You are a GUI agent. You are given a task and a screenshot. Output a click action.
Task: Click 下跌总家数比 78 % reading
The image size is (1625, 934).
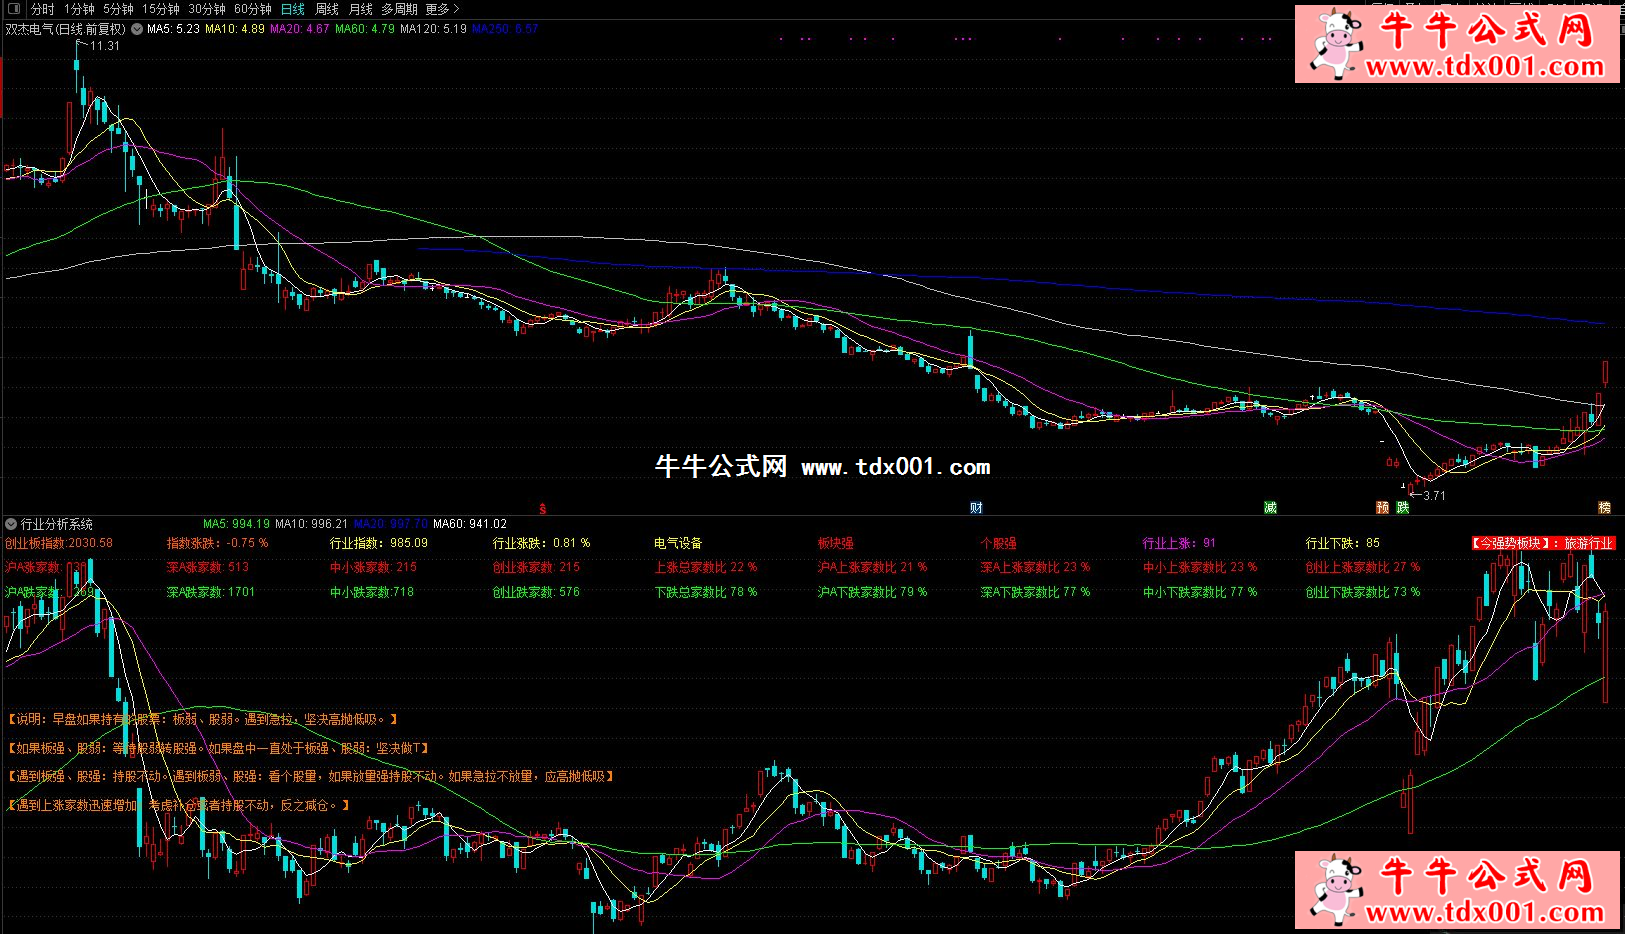coord(706,592)
